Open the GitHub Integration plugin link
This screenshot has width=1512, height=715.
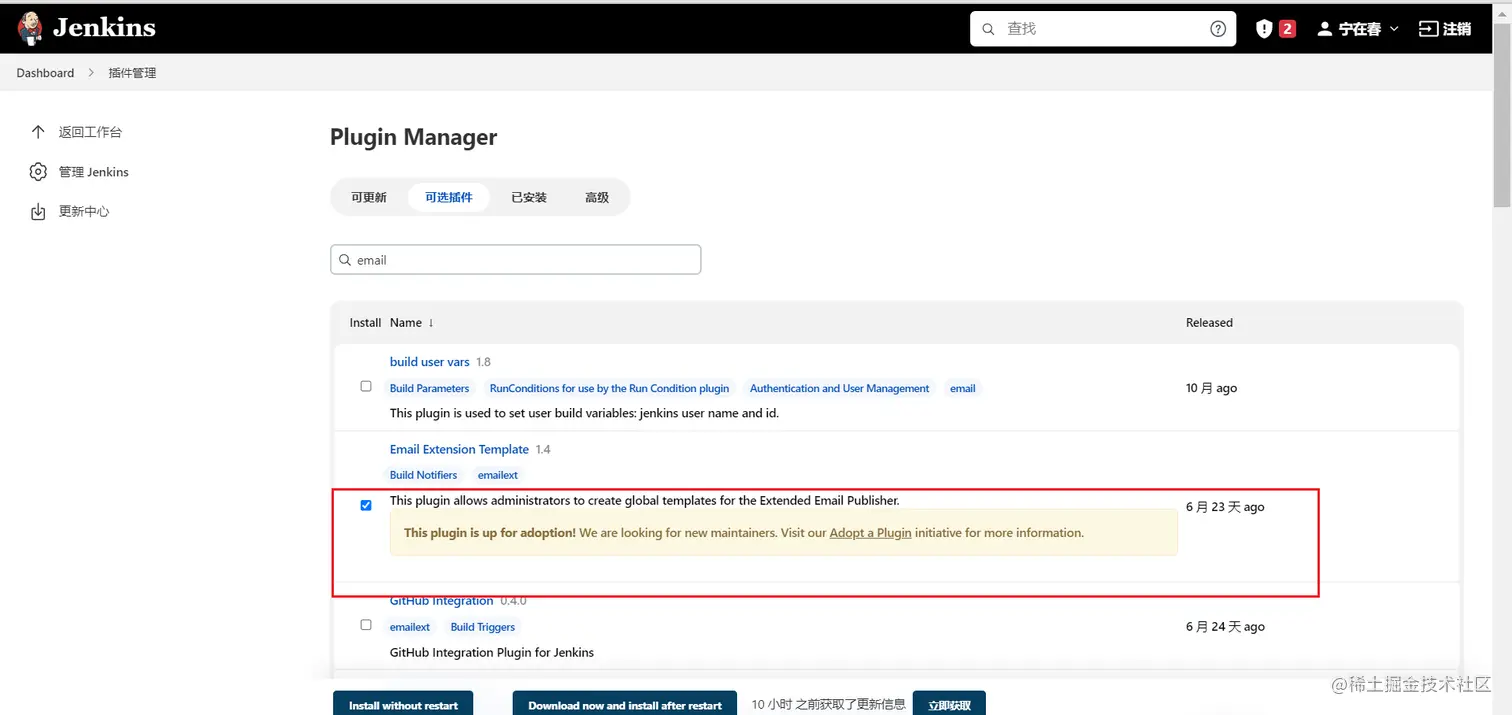click(441, 601)
